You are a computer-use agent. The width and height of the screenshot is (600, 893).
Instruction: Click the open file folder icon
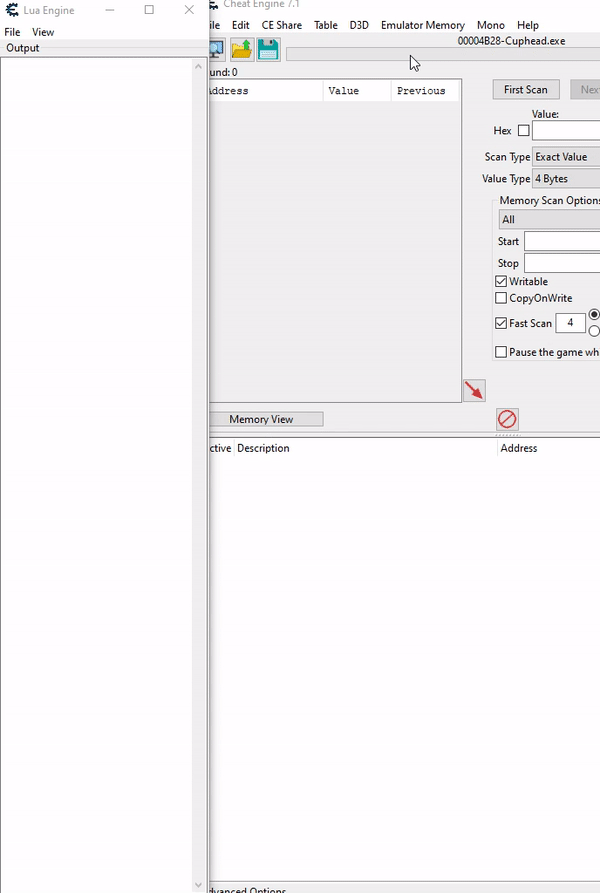(x=242, y=50)
